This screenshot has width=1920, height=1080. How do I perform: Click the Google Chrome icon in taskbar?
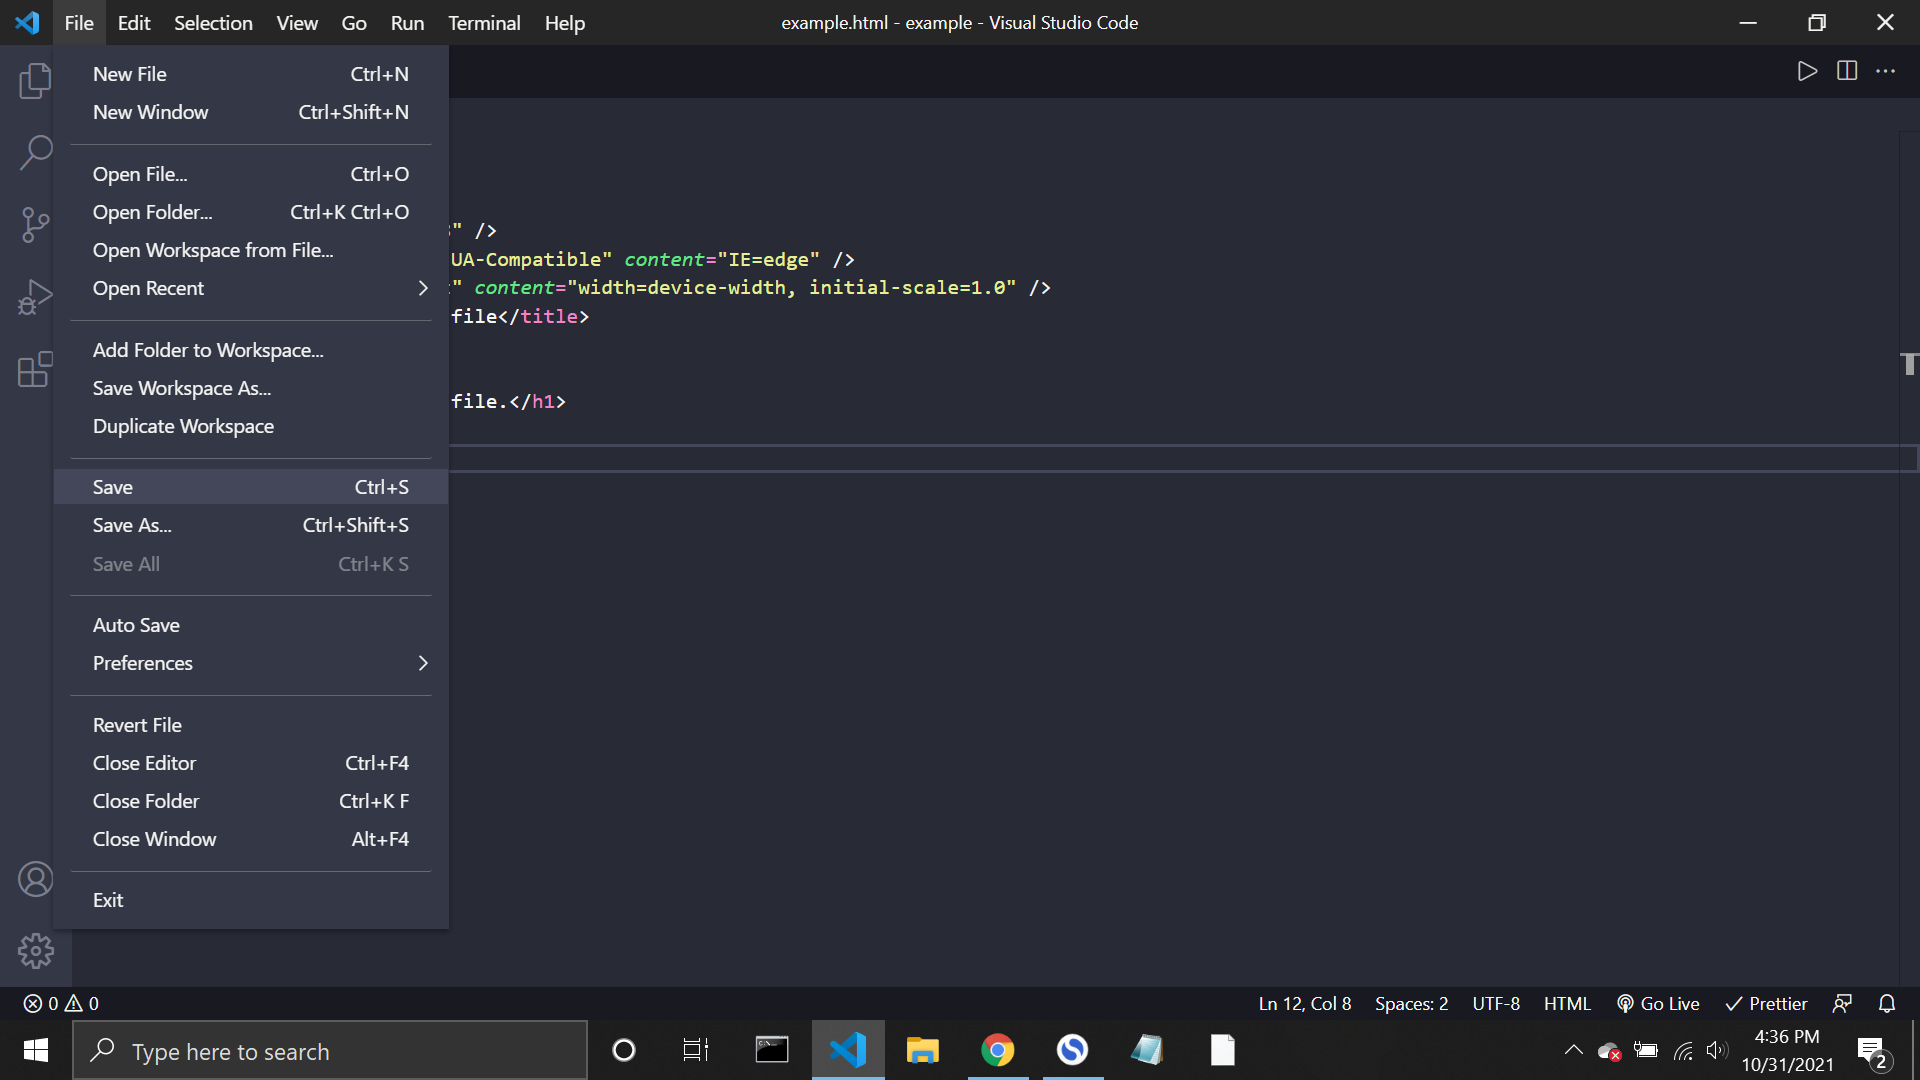[x=998, y=1051]
